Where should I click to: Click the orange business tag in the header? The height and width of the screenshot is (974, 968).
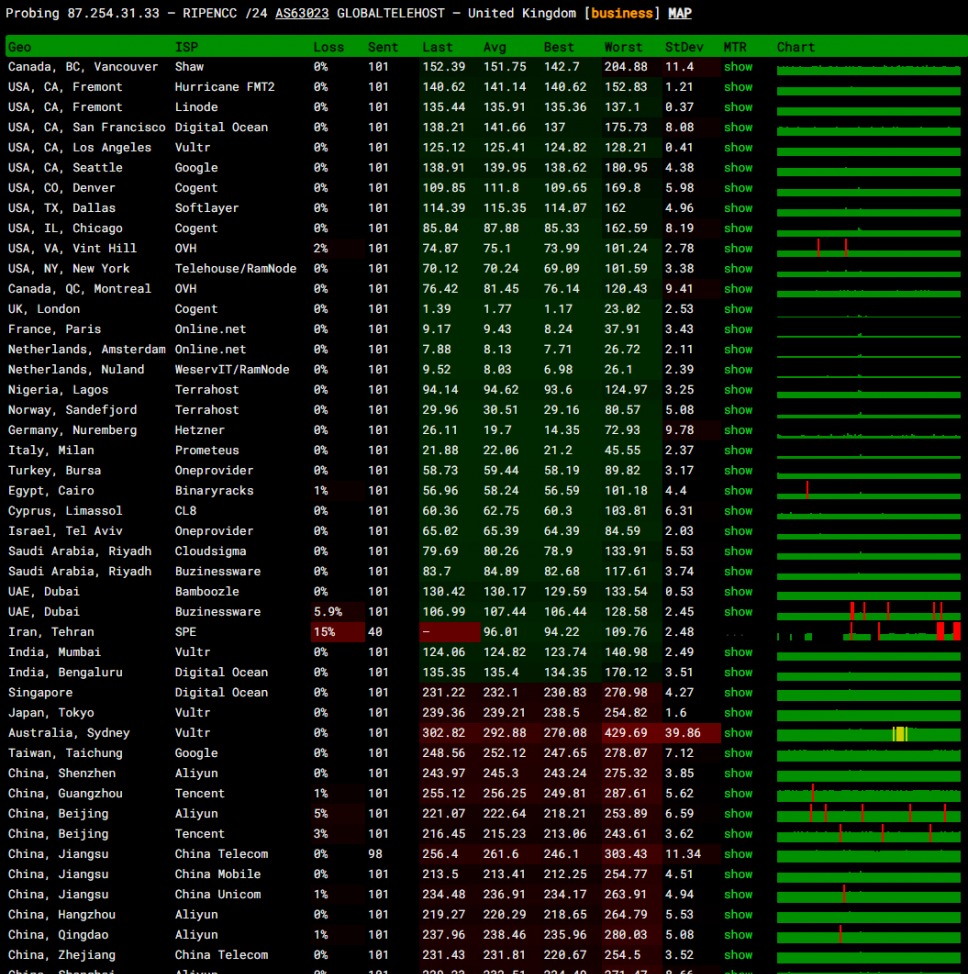point(622,13)
